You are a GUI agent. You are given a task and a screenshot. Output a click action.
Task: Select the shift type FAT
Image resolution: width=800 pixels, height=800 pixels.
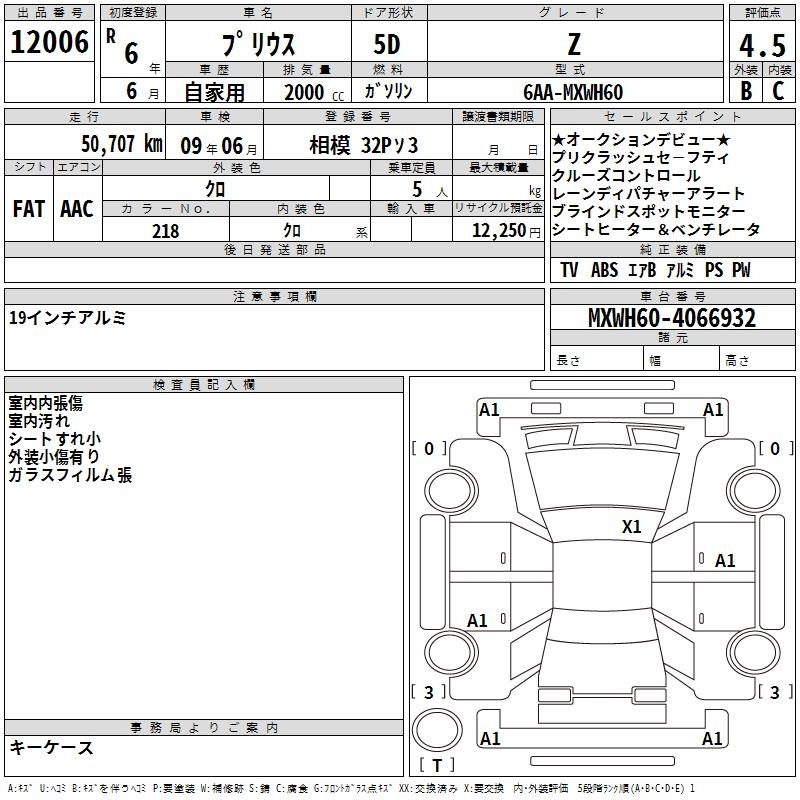(x=29, y=209)
